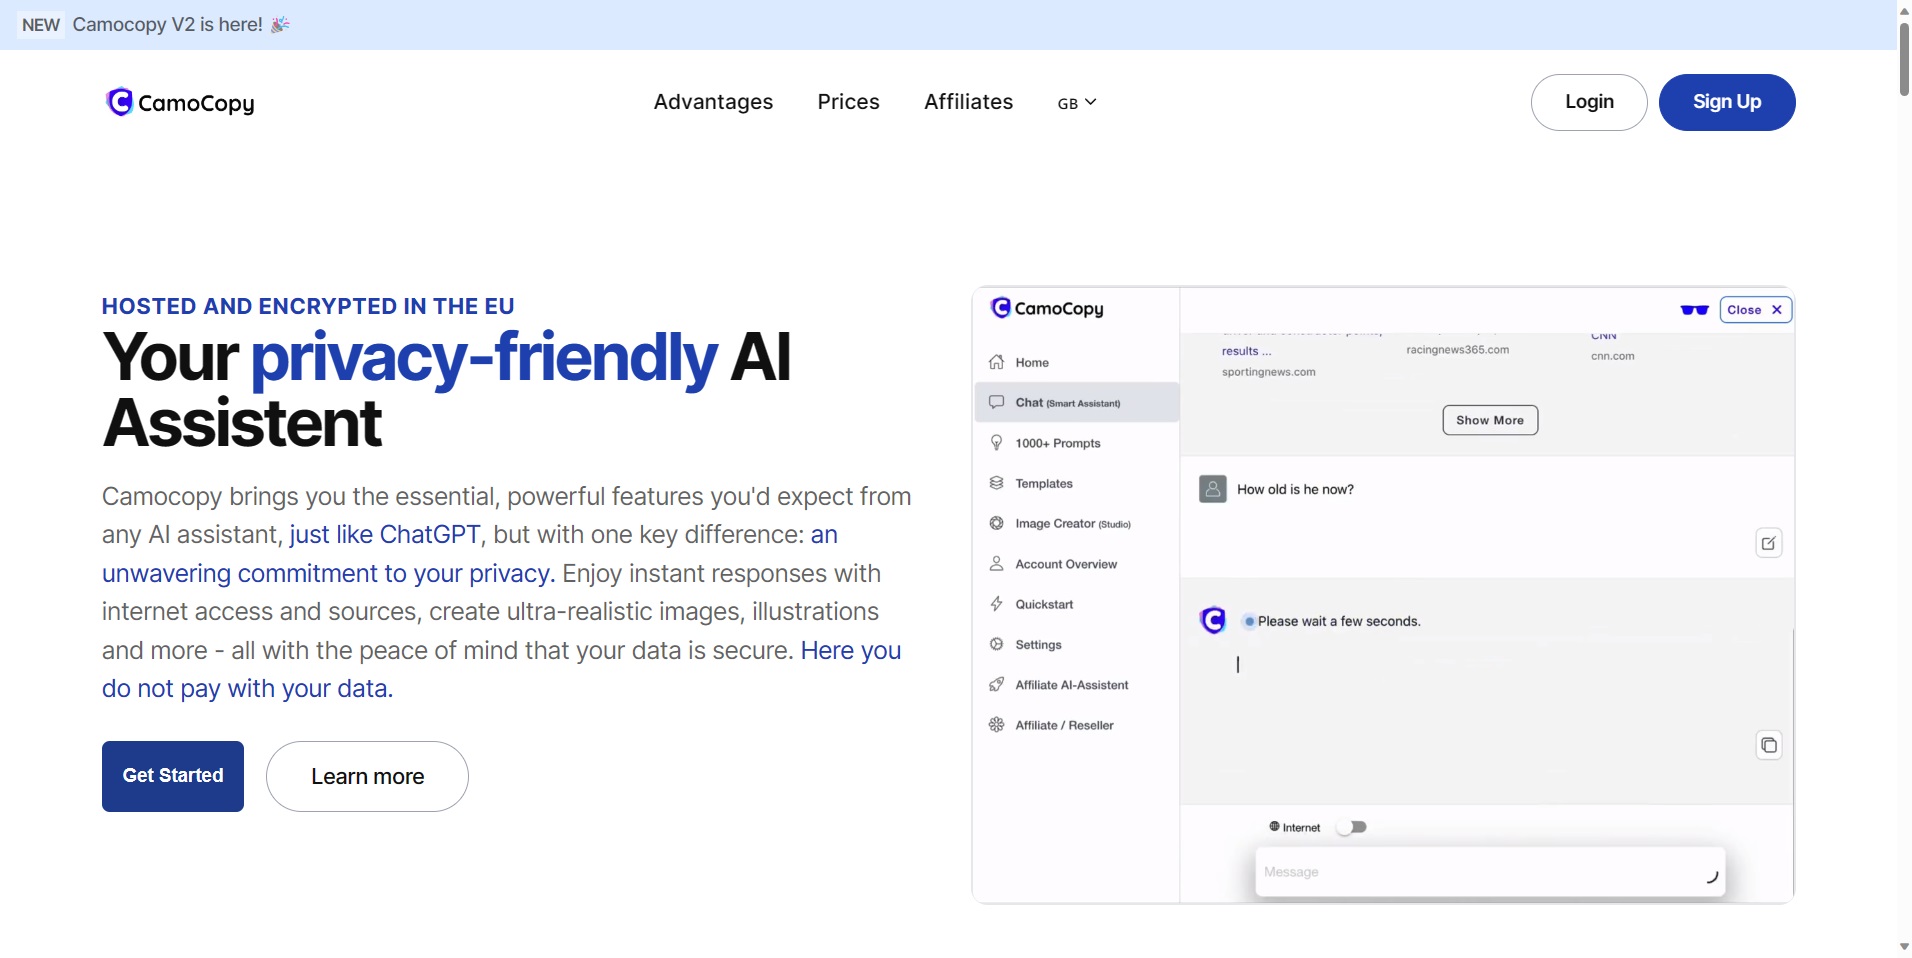Click the NEW badge in the banner
Screen dimensions: 1912x958
tap(41, 24)
